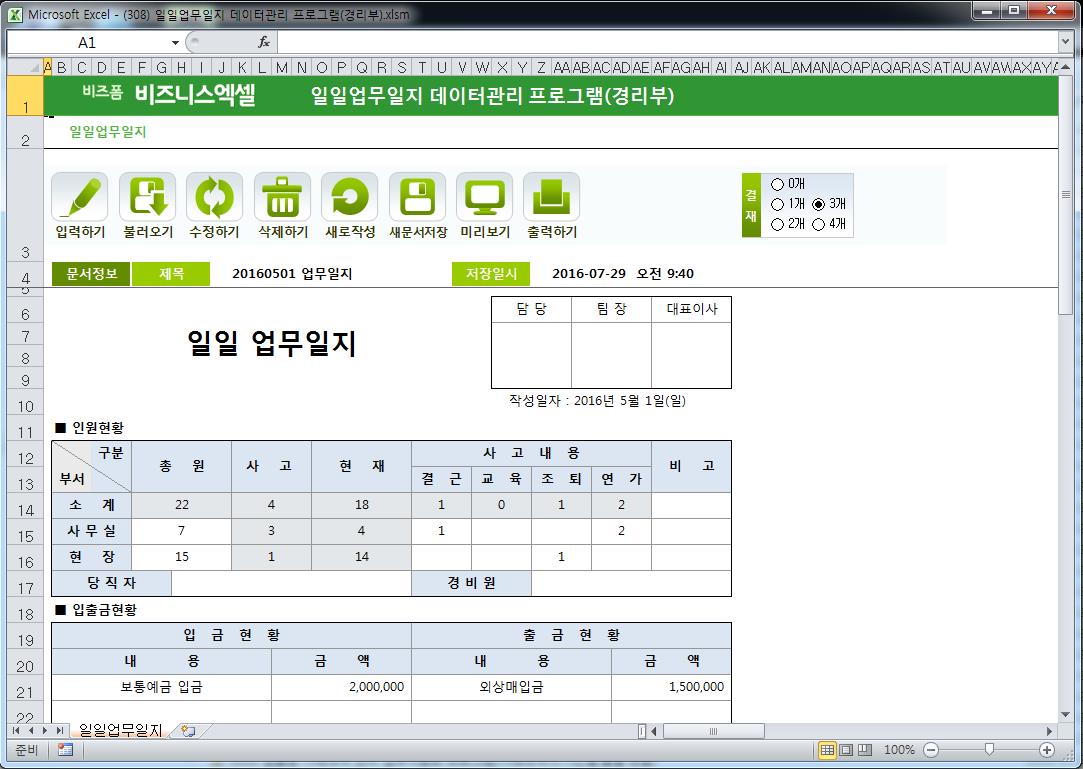
Task: Click the zoom in plus button
Action: pos(1047,750)
